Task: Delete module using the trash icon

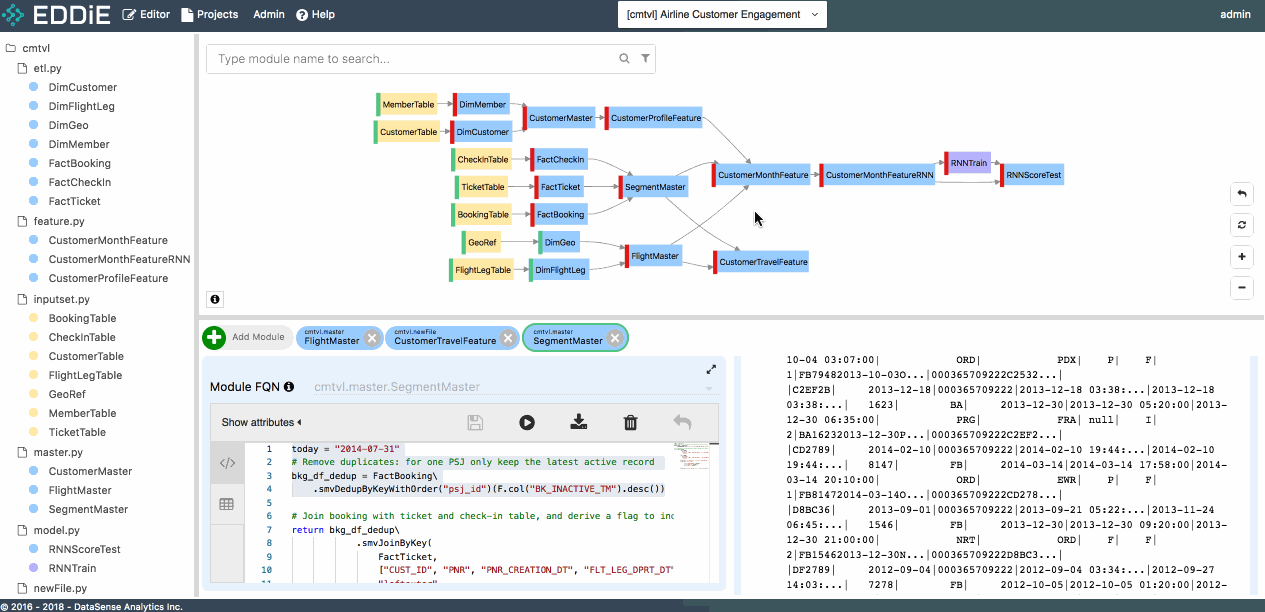Action: point(630,422)
